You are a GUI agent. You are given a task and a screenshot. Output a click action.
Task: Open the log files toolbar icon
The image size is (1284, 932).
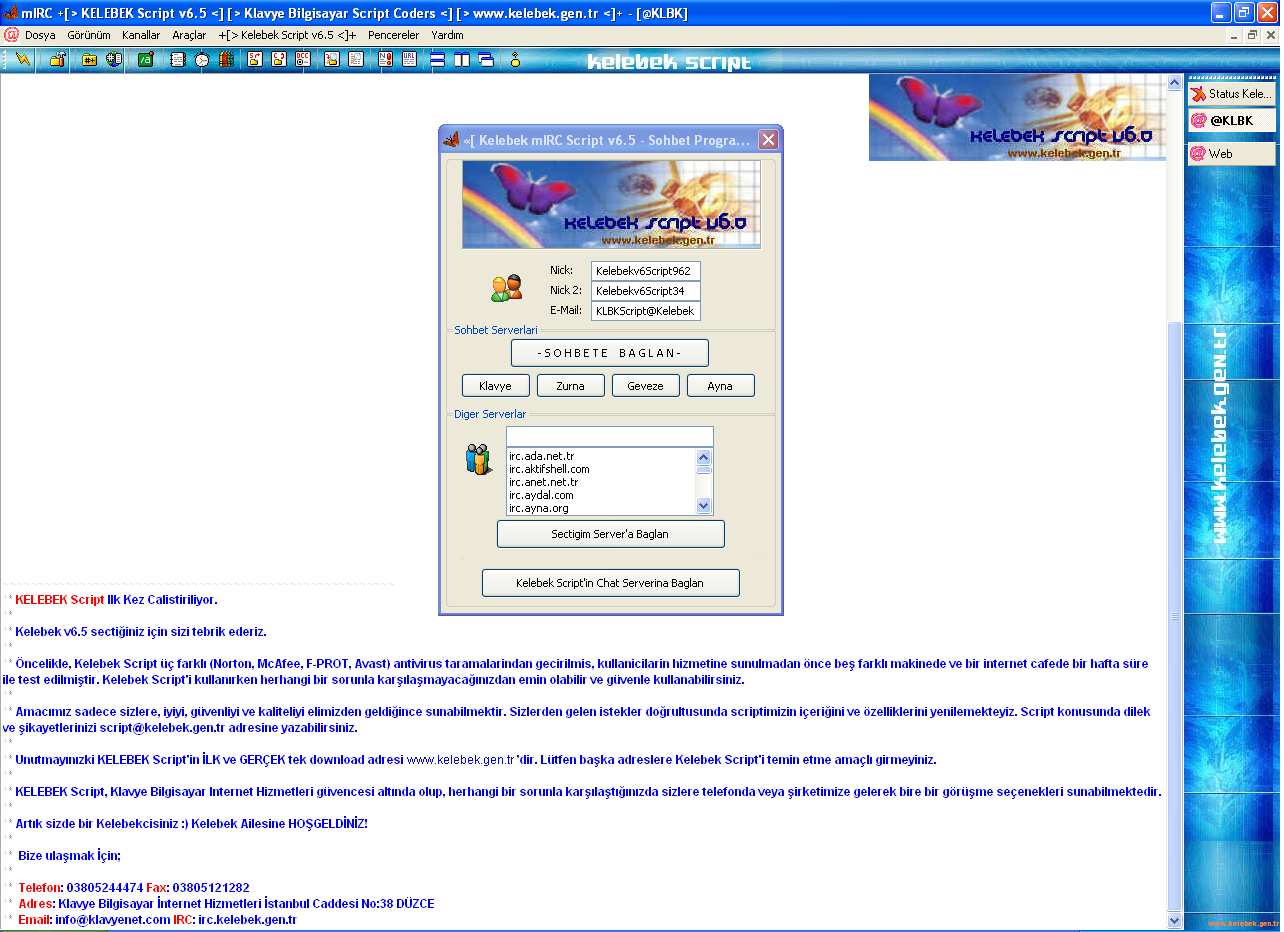tap(356, 60)
